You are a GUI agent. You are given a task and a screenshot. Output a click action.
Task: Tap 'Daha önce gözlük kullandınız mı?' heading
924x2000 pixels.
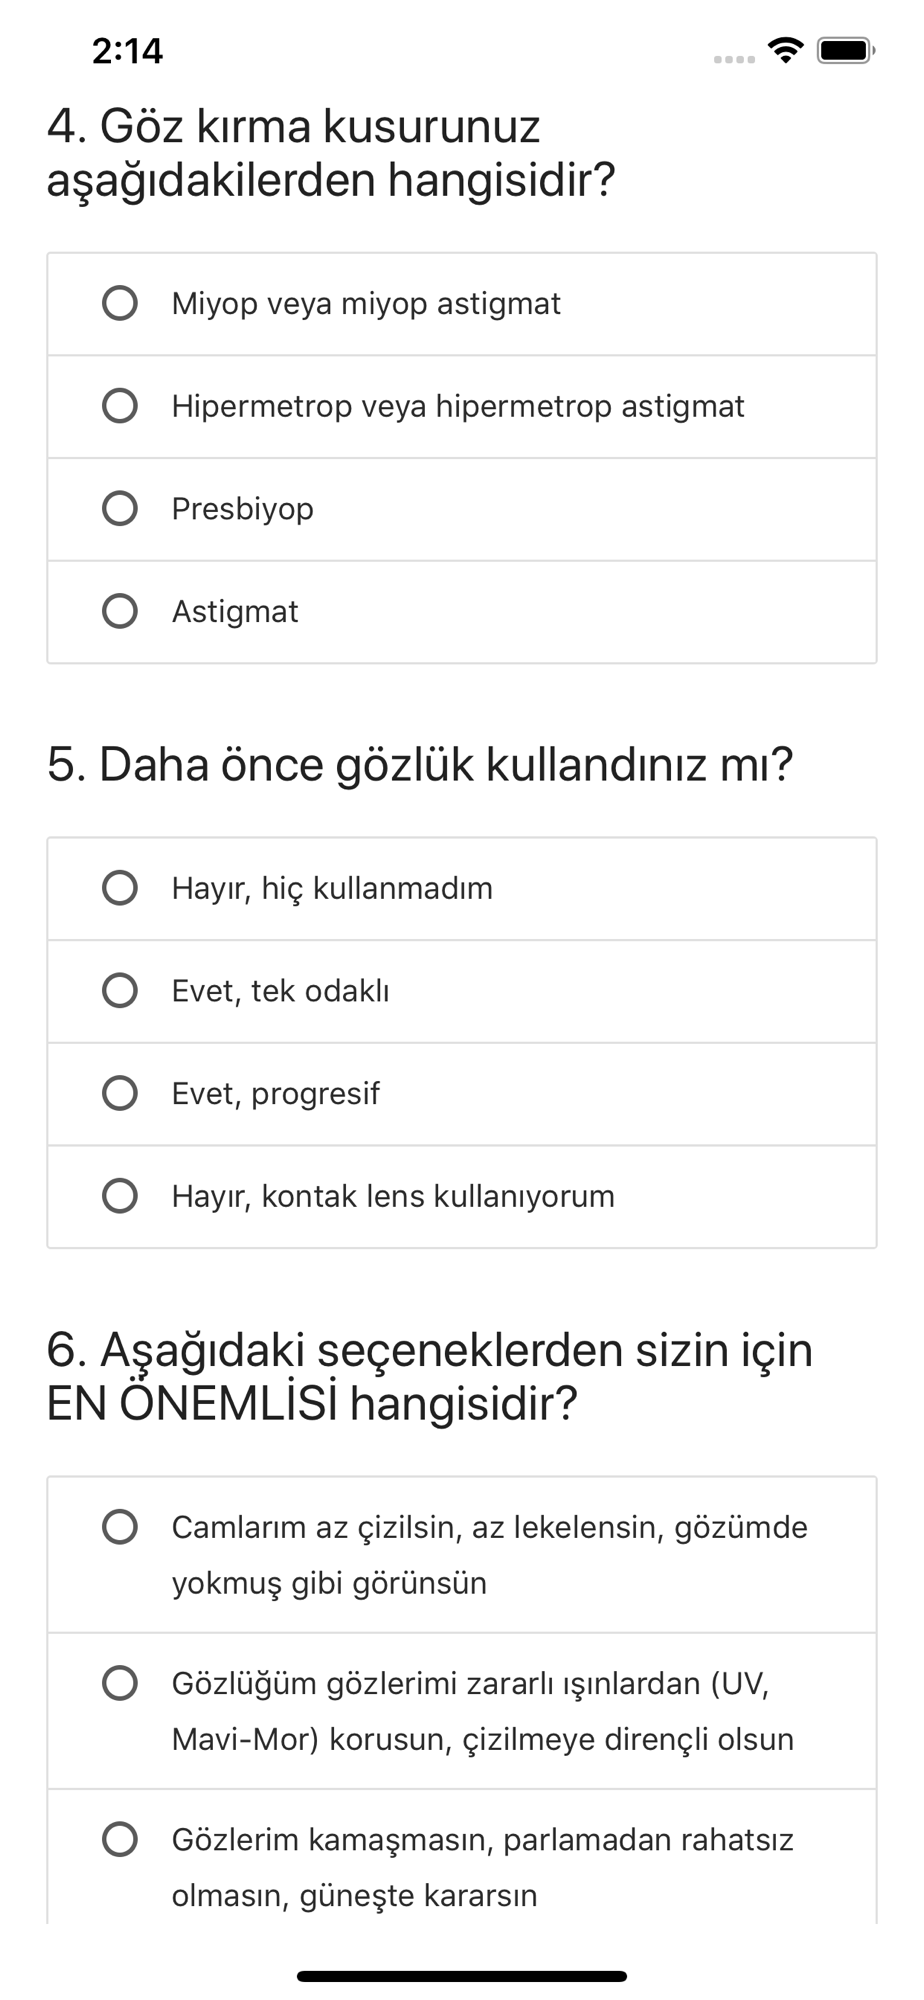click(x=420, y=765)
